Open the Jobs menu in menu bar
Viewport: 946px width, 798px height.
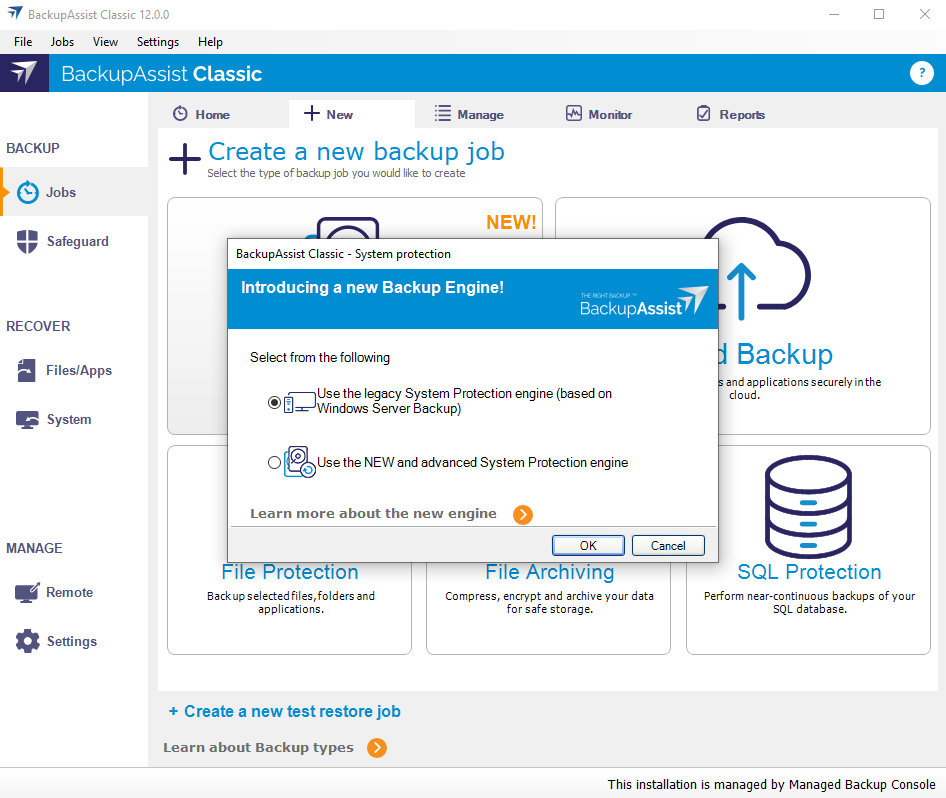coord(62,42)
